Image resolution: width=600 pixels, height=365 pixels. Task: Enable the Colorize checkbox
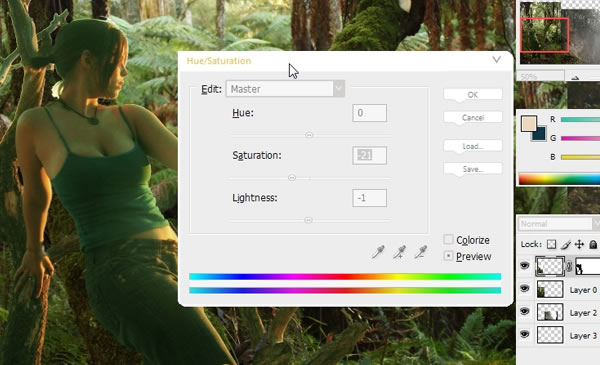tap(448, 240)
